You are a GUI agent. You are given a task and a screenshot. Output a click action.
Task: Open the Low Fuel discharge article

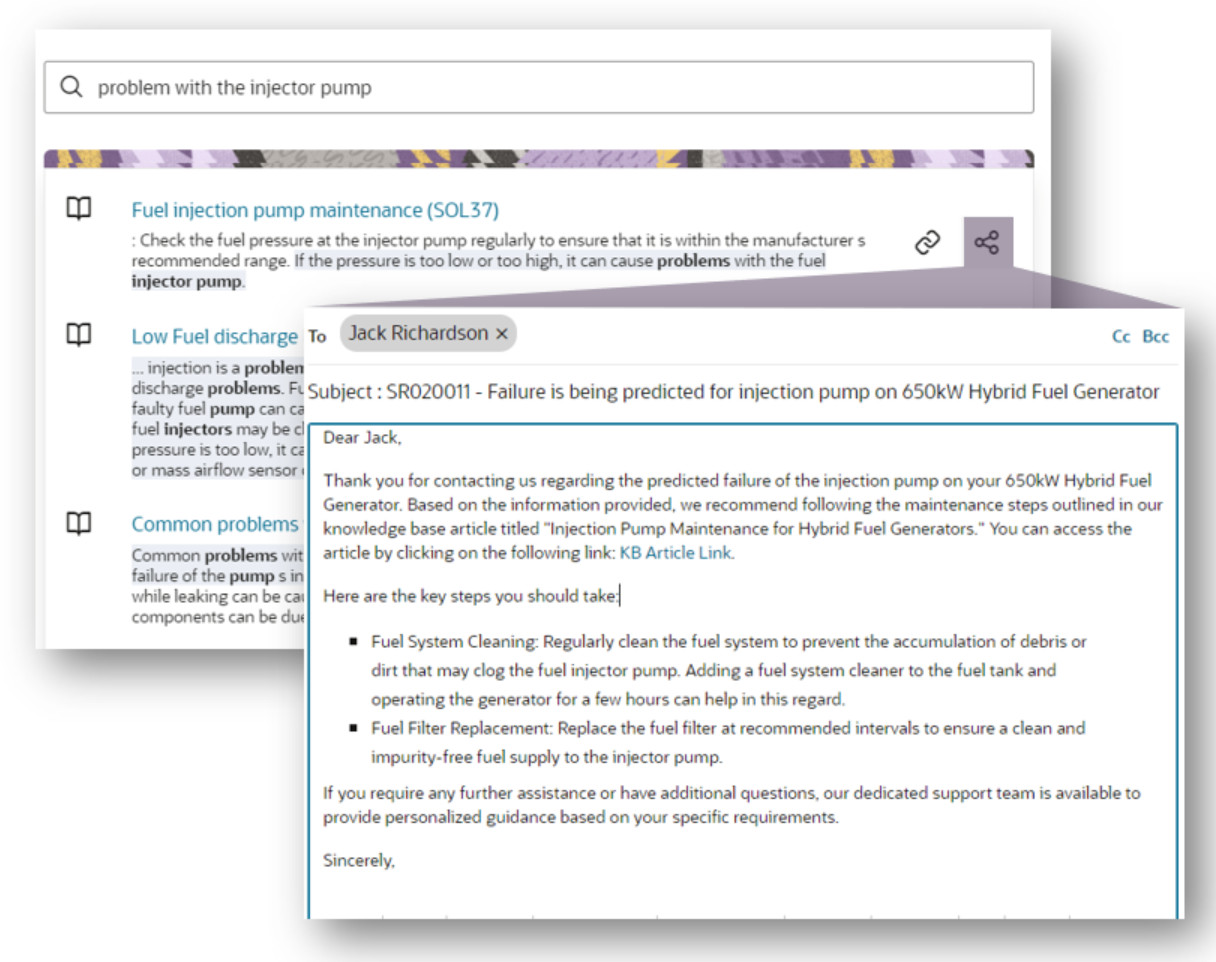[x=215, y=336]
